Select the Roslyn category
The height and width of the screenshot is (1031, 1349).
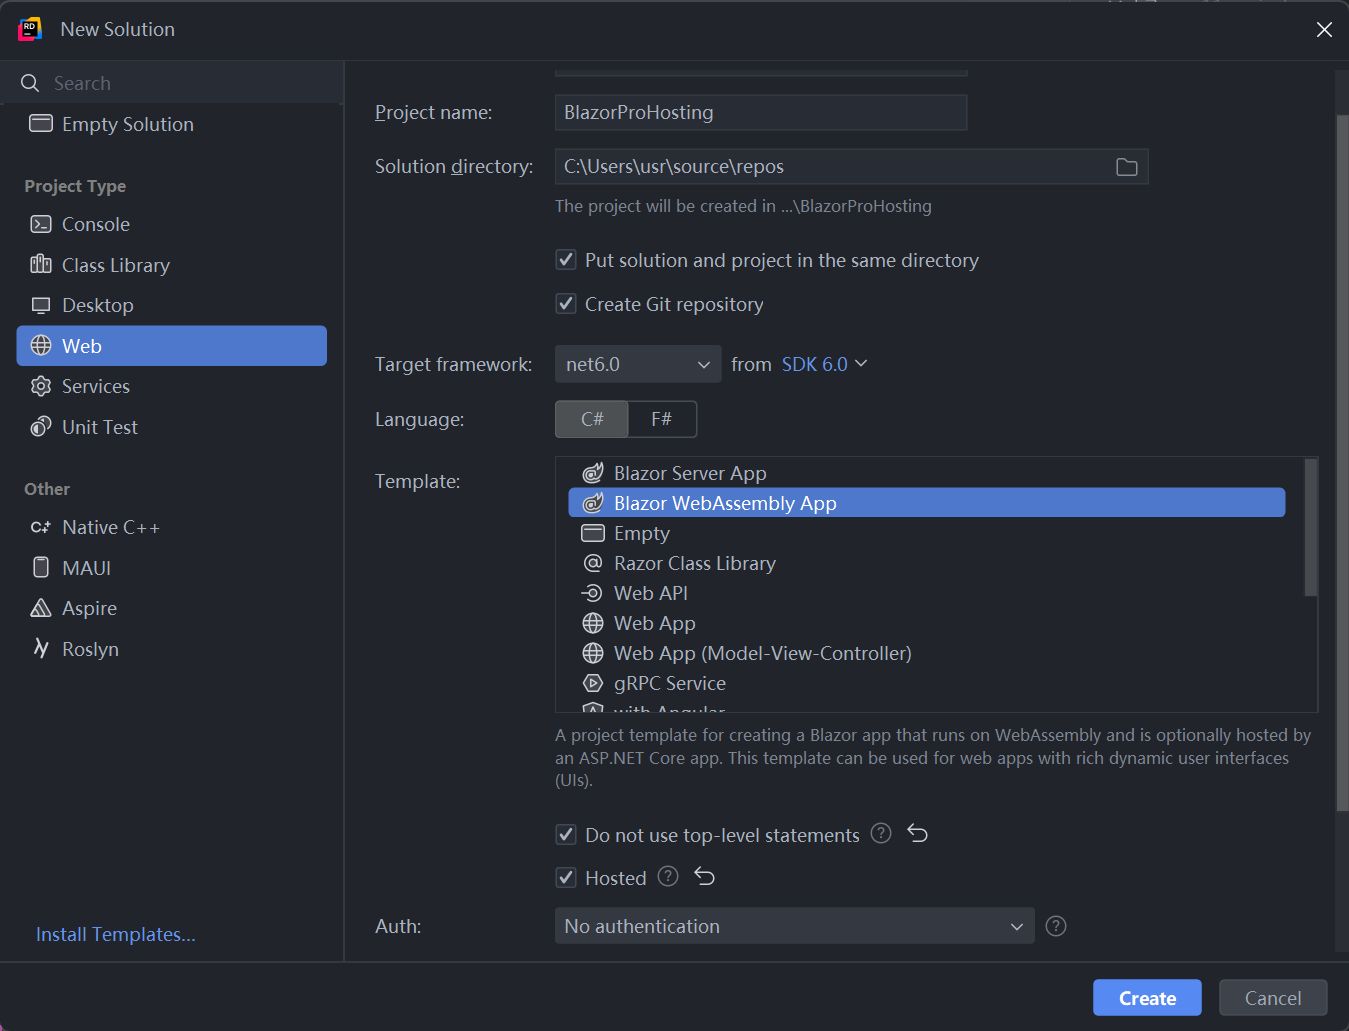172,649
